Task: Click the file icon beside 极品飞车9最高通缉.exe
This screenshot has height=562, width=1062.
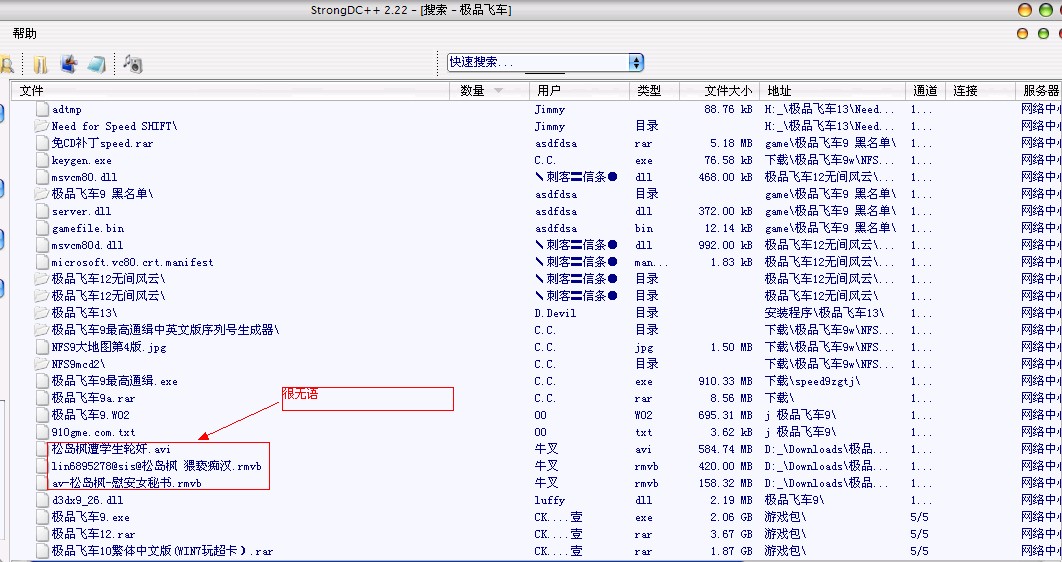Action: click(42, 381)
